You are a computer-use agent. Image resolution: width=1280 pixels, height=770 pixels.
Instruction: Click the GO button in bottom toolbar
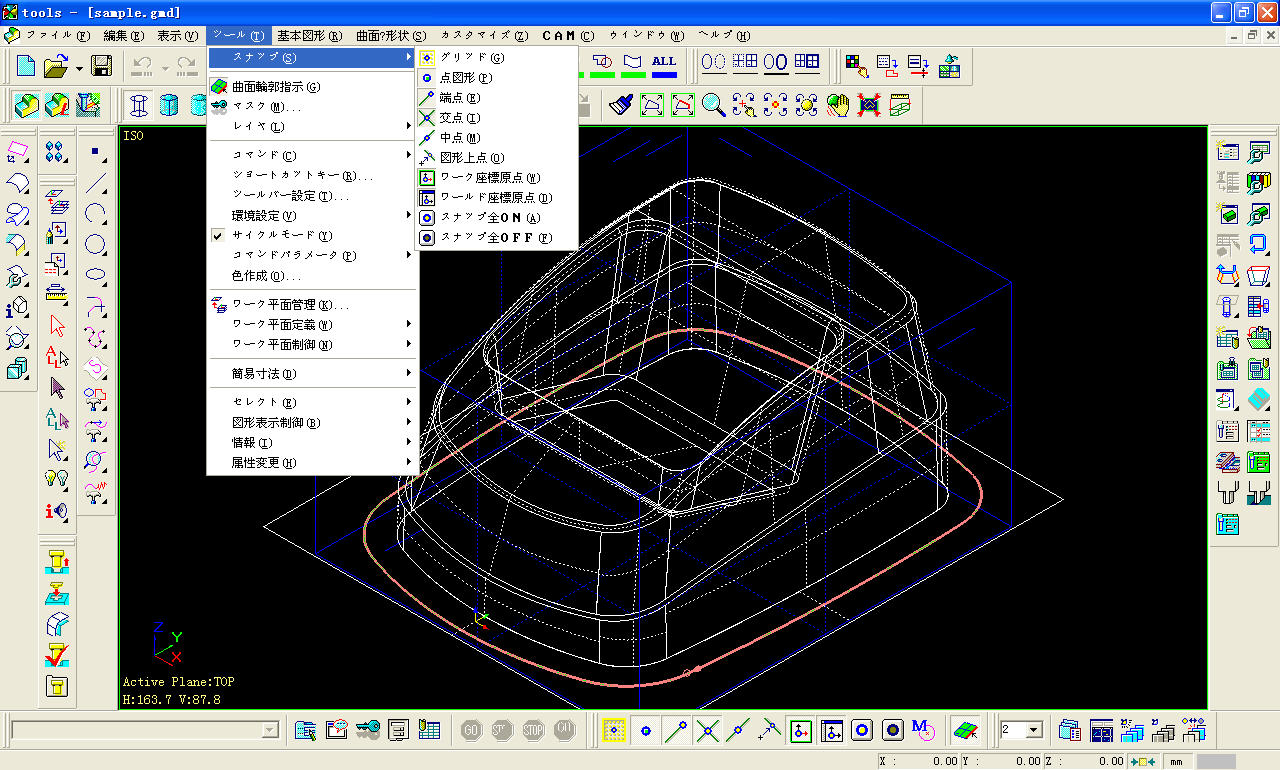tap(471, 730)
